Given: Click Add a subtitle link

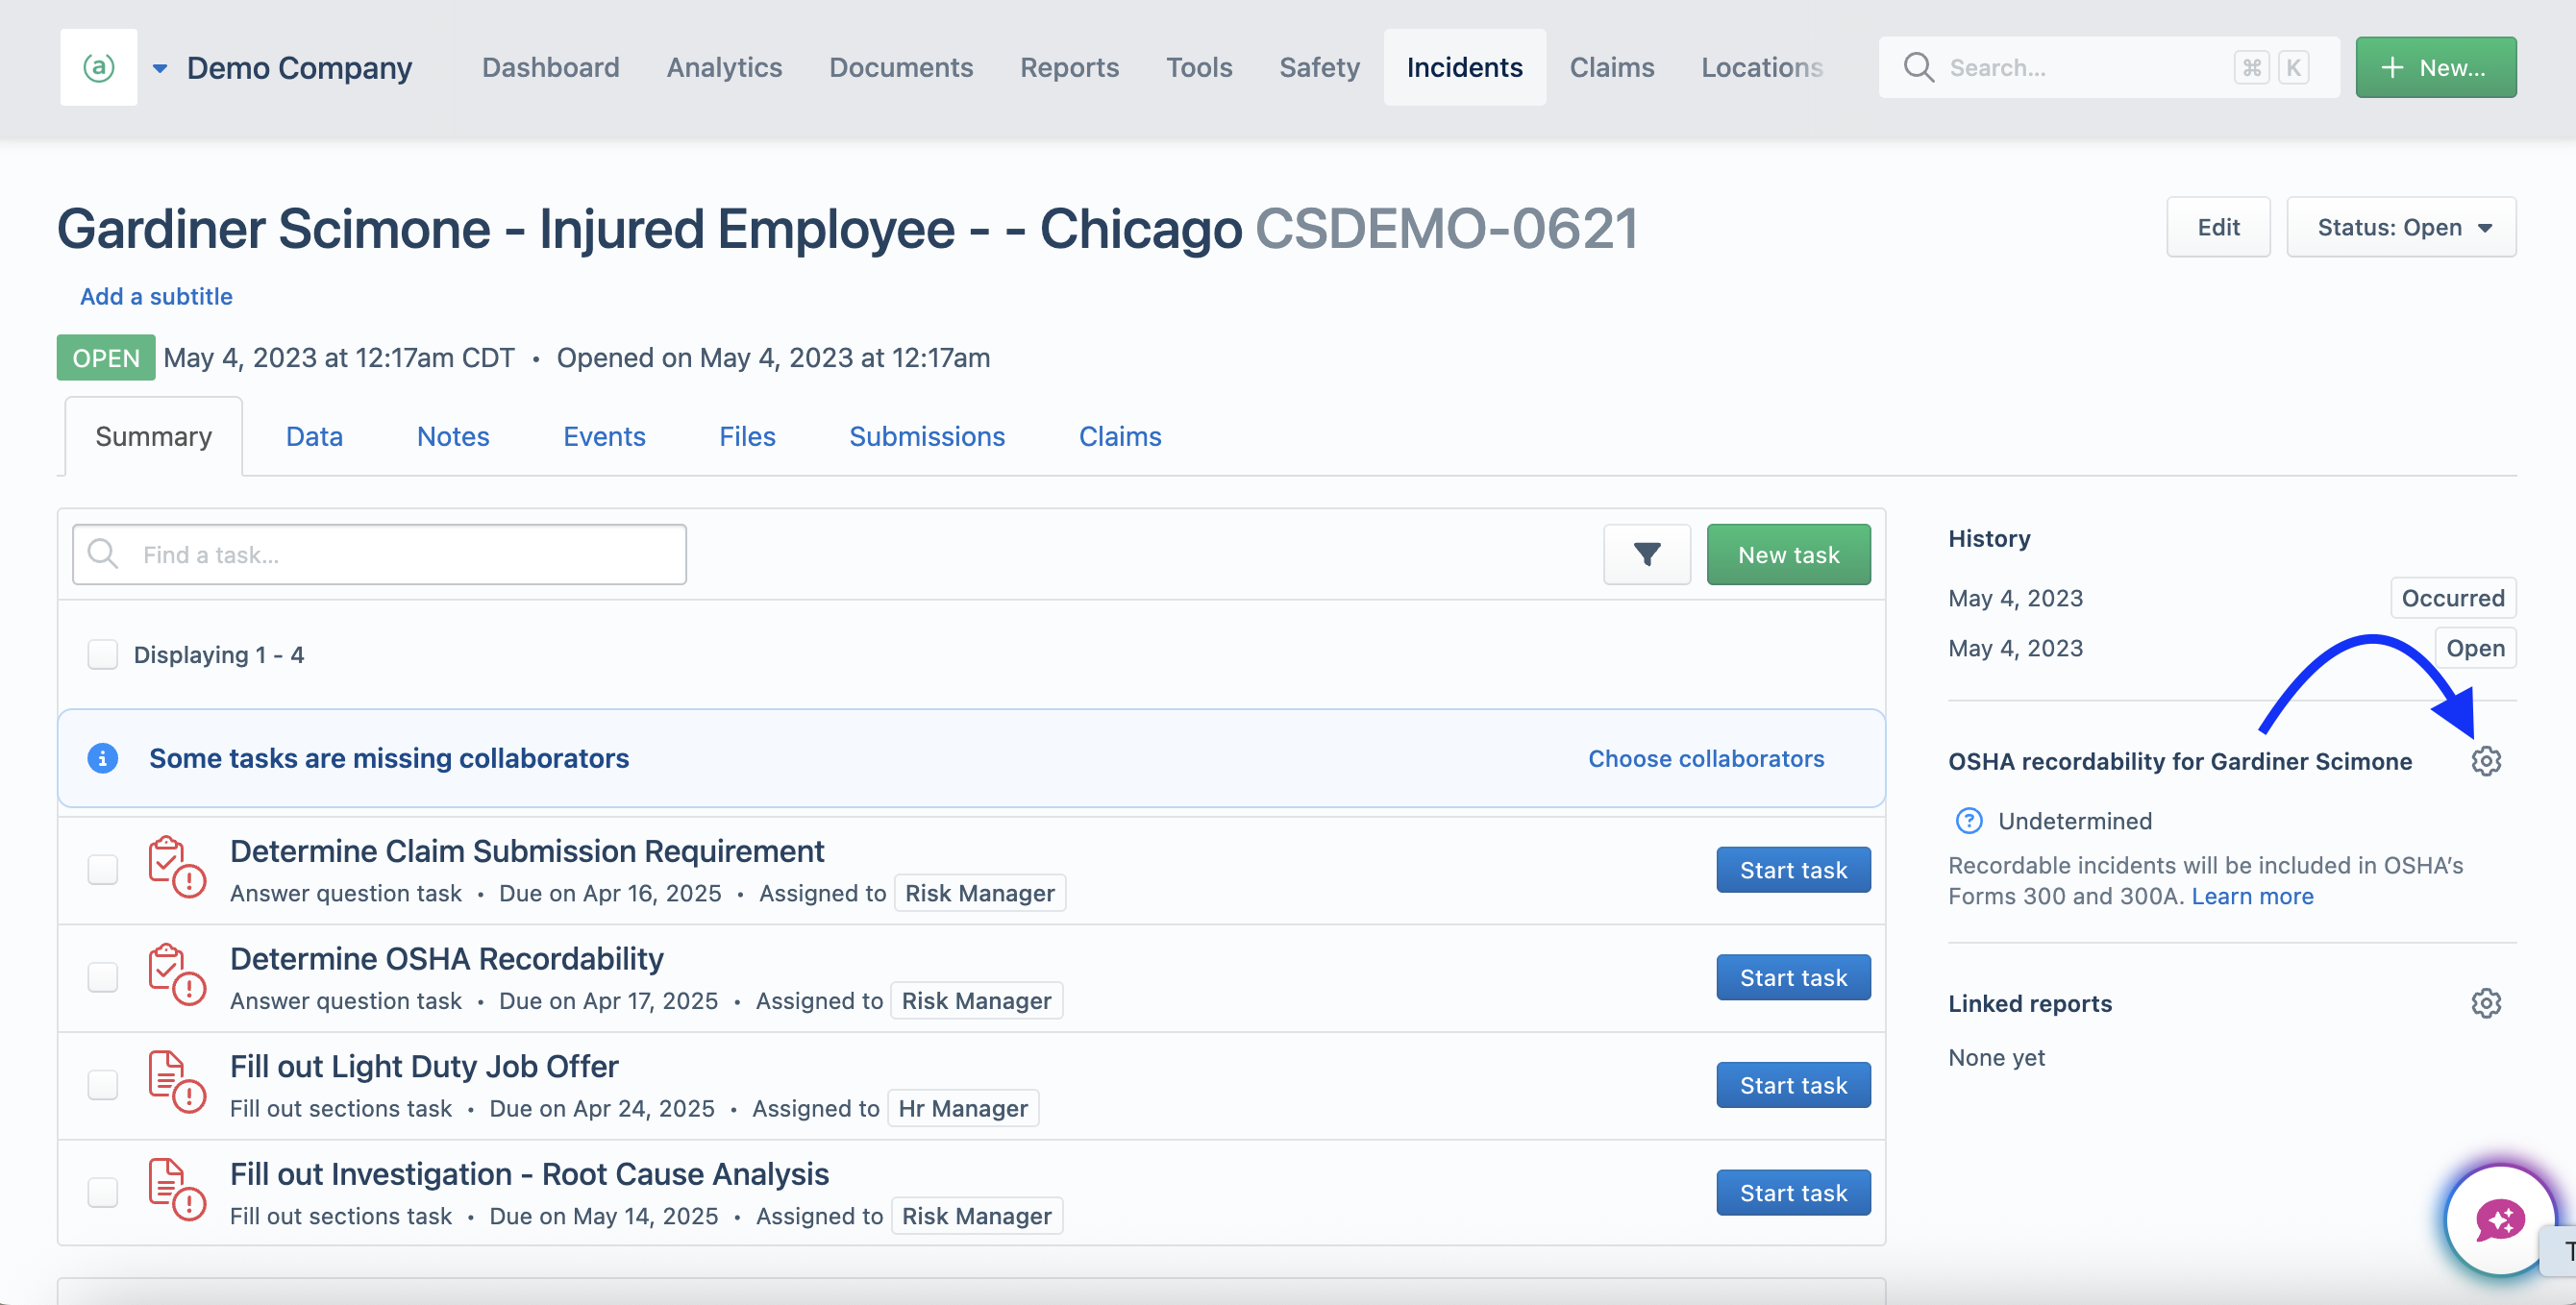Looking at the screenshot, I should 156,296.
